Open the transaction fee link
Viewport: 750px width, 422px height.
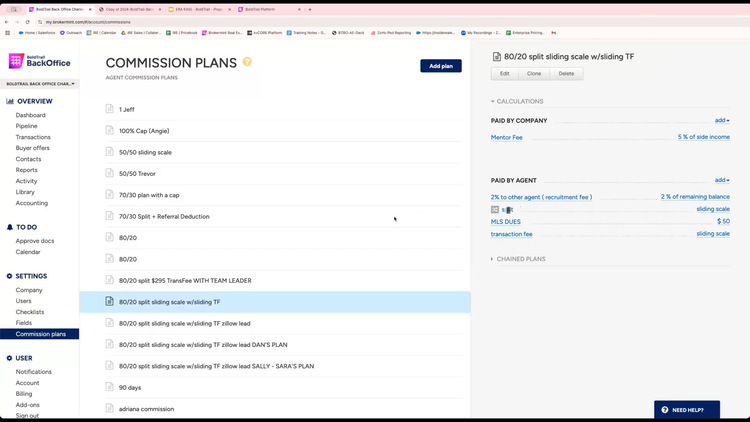click(x=511, y=234)
